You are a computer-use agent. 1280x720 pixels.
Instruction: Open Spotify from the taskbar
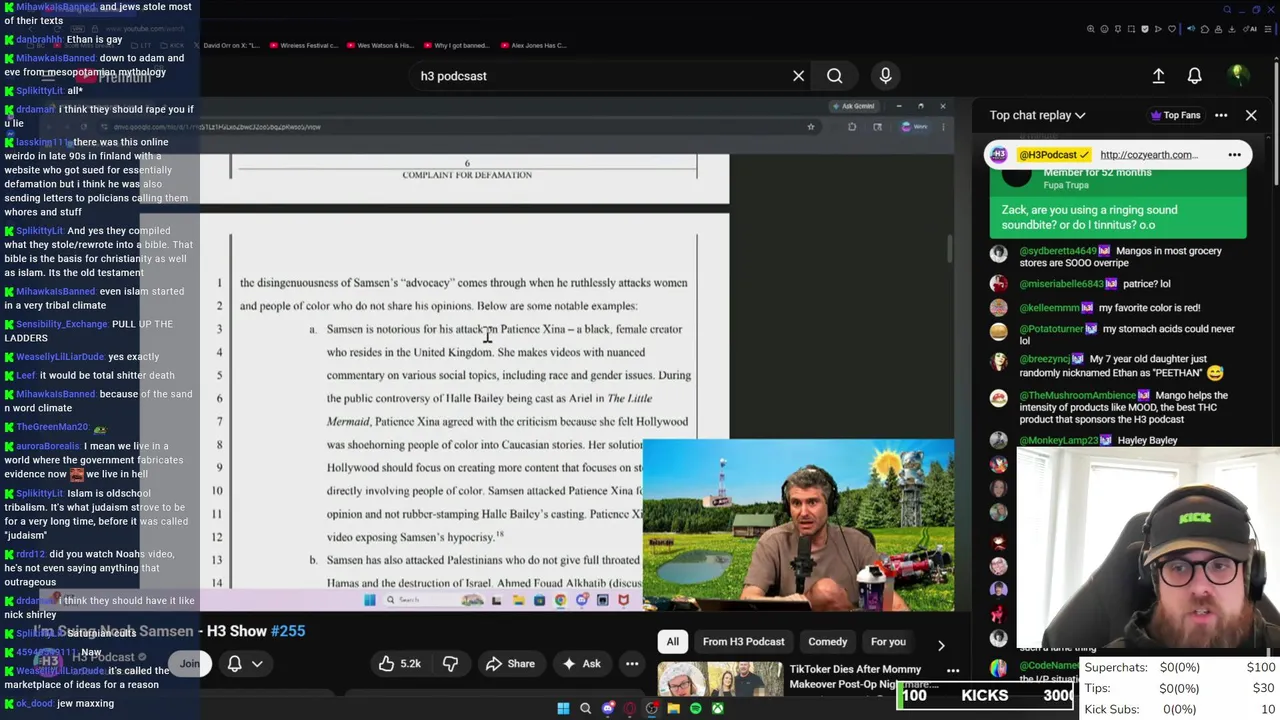696,708
